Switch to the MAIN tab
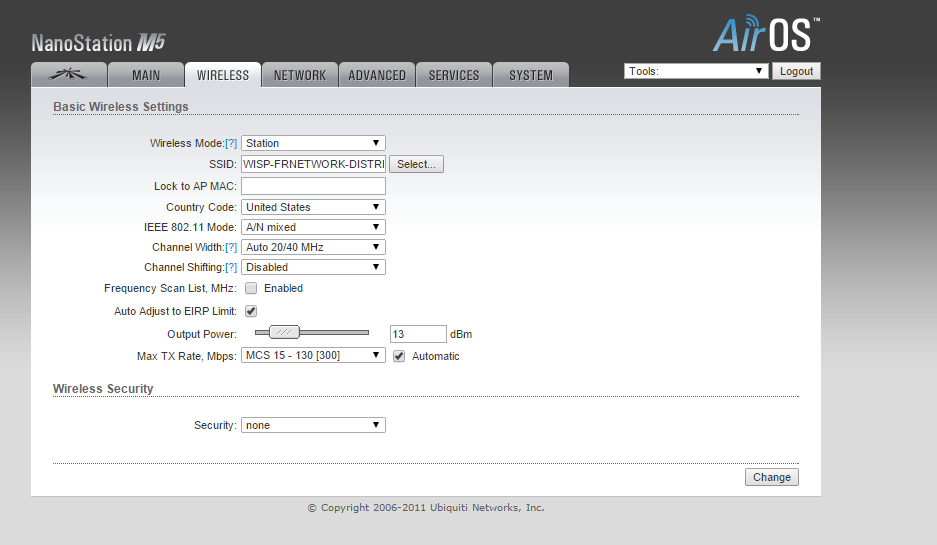This screenshot has width=937, height=545. click(146, 75)
